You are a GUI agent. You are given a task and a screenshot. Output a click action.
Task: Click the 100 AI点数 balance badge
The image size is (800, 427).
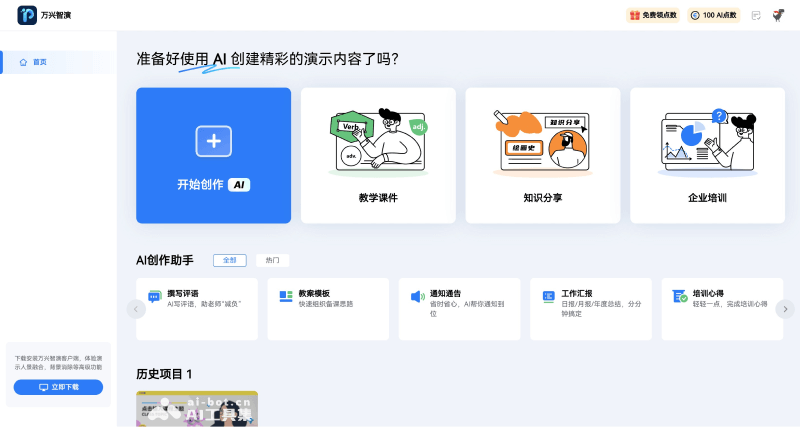click(715, 15)
